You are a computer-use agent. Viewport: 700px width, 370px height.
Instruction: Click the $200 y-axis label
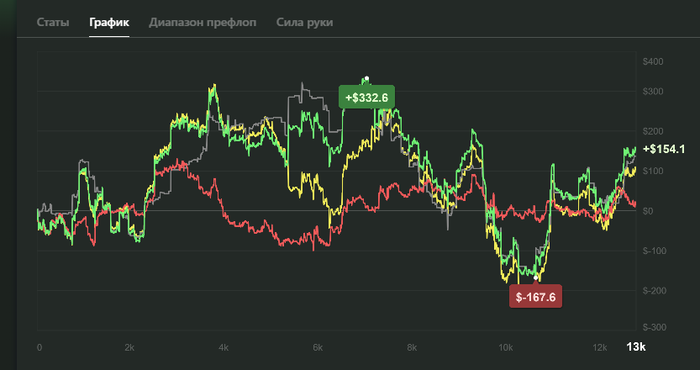click(653, 131)
